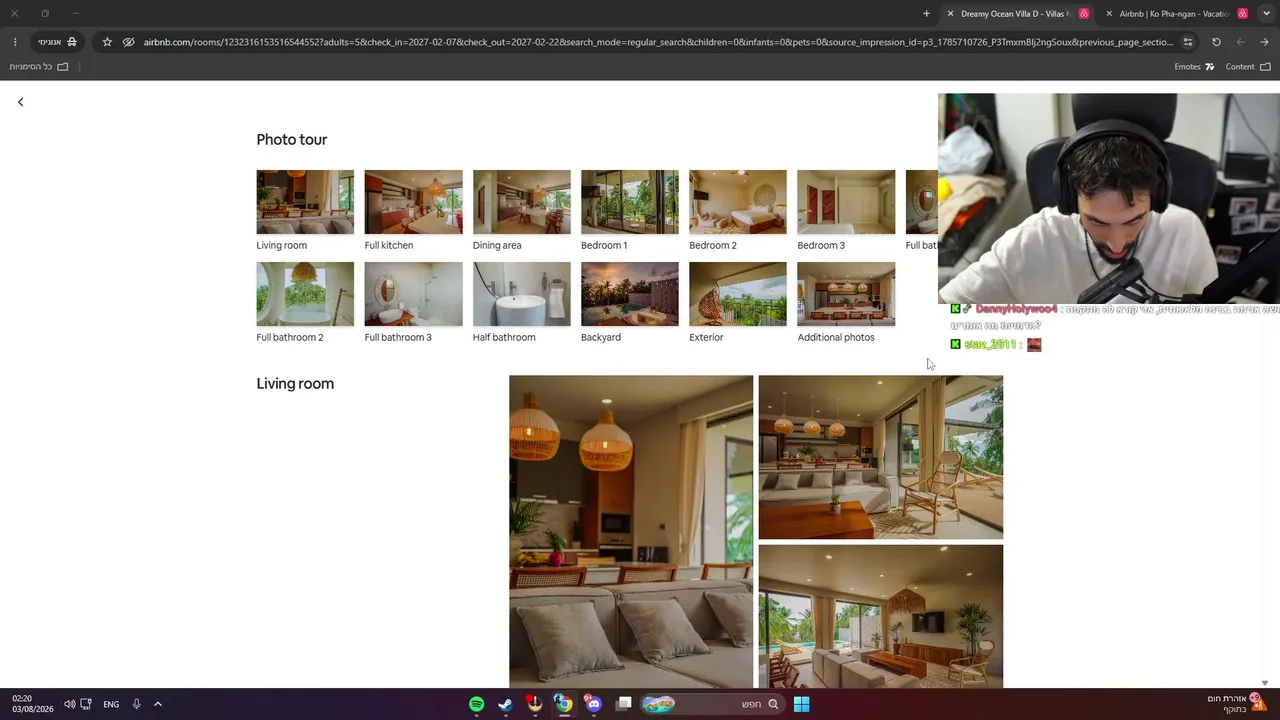Viewport: 1280px width, 720px height.
Task: Open the clock showing 02:20
Action: coord(32,704)
